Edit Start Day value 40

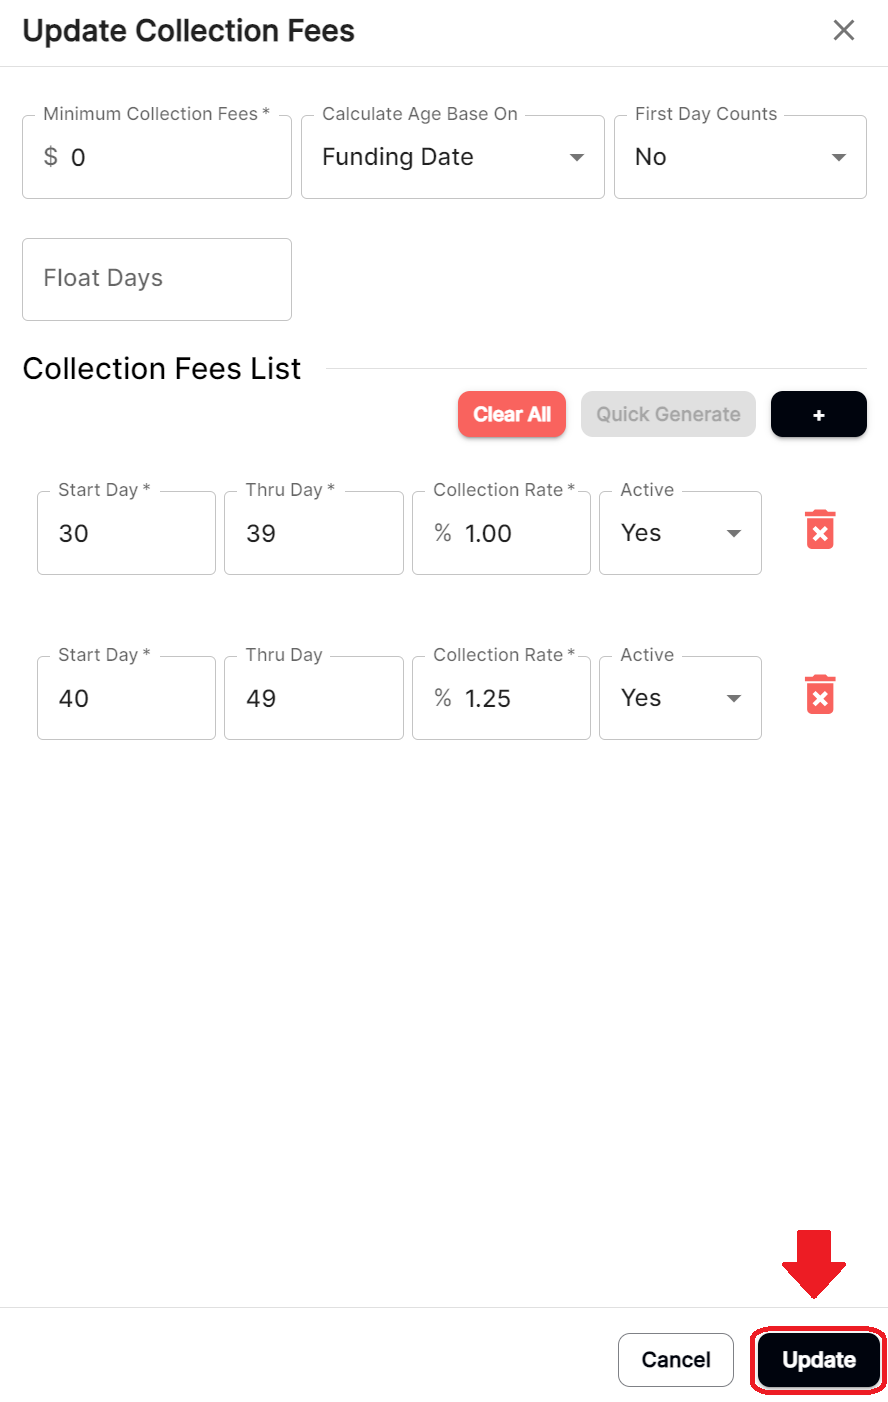[126, 699]
